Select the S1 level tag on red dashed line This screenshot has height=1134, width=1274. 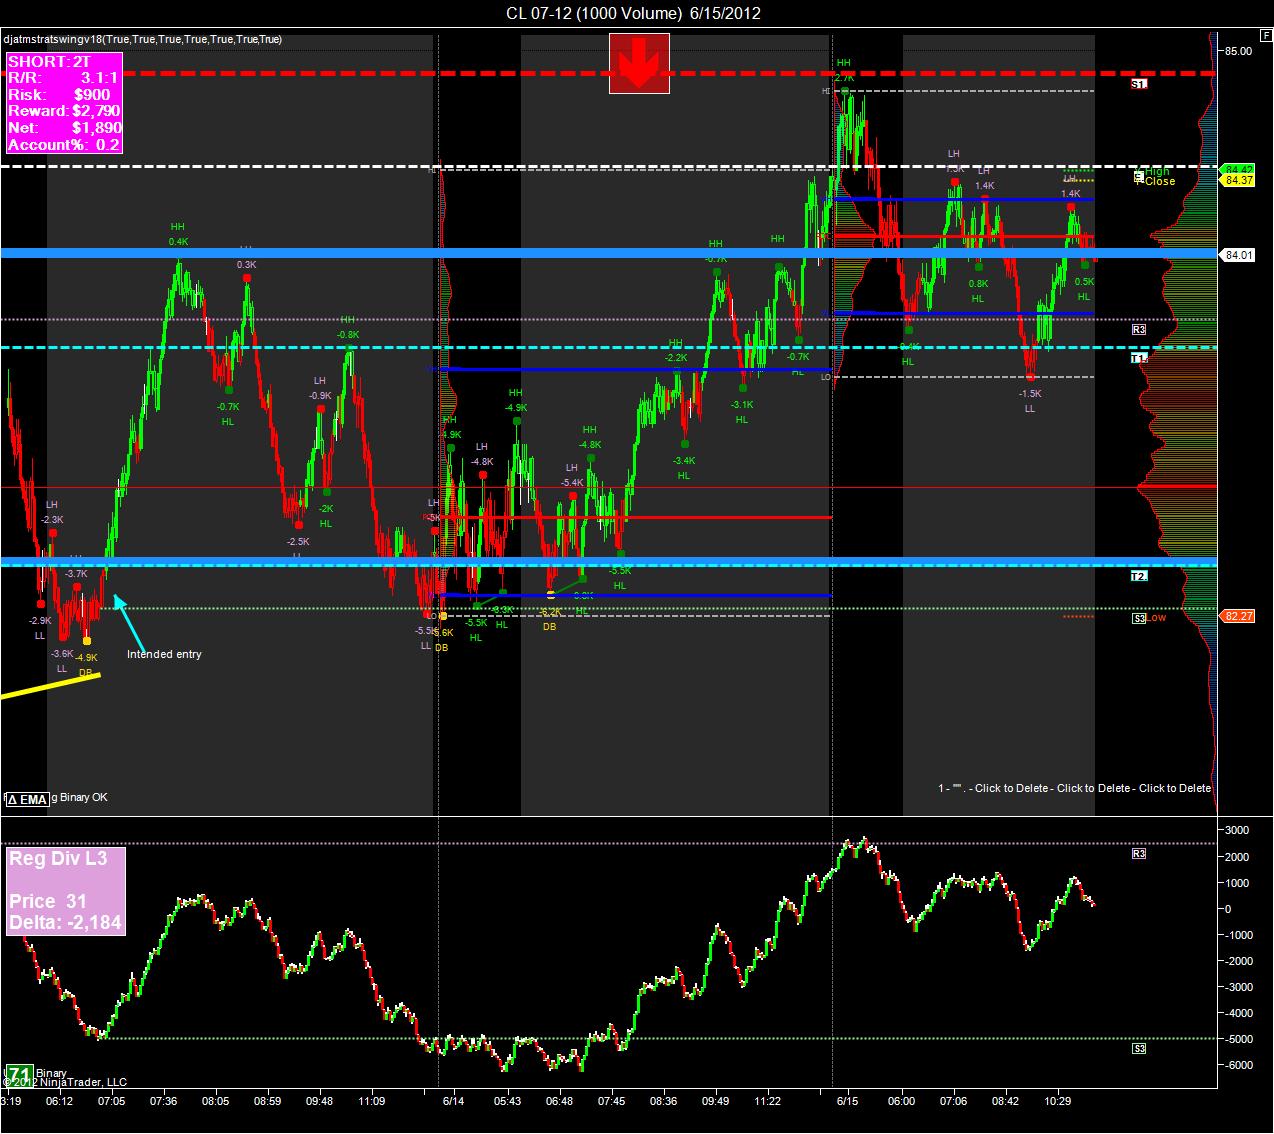1139,85
